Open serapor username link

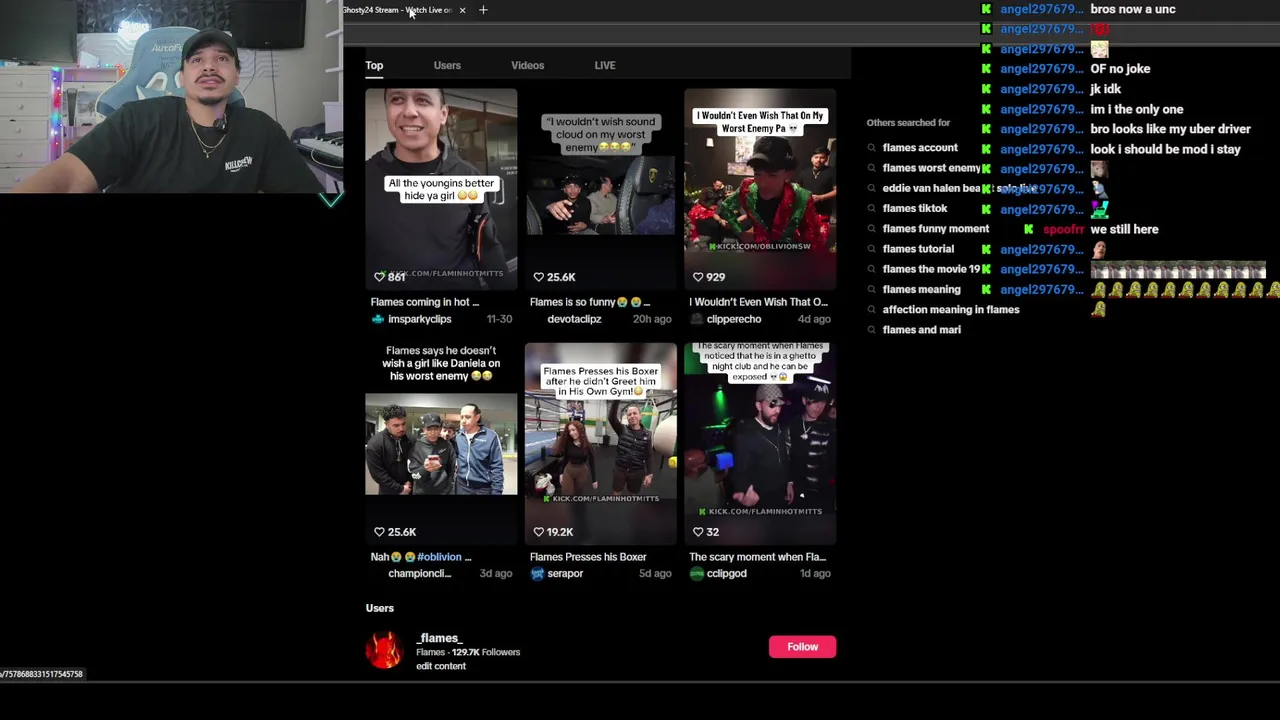click(565, 574)
